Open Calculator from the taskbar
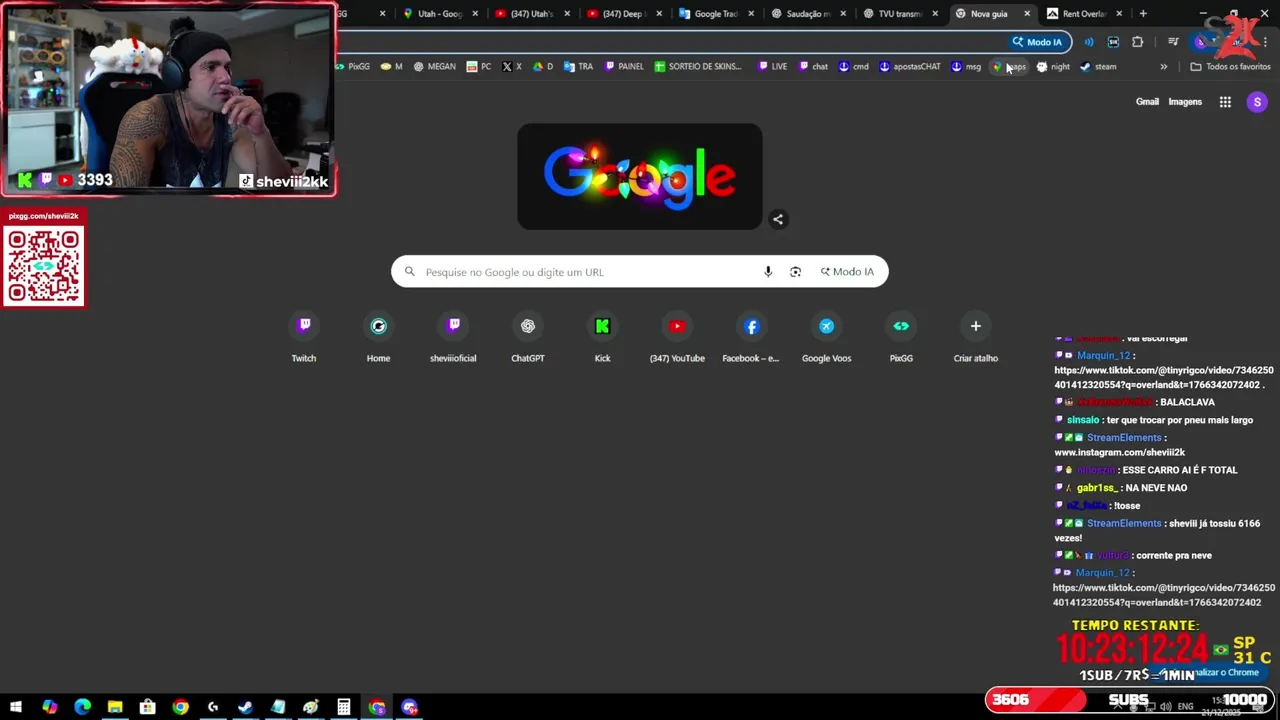 (343, 707)
